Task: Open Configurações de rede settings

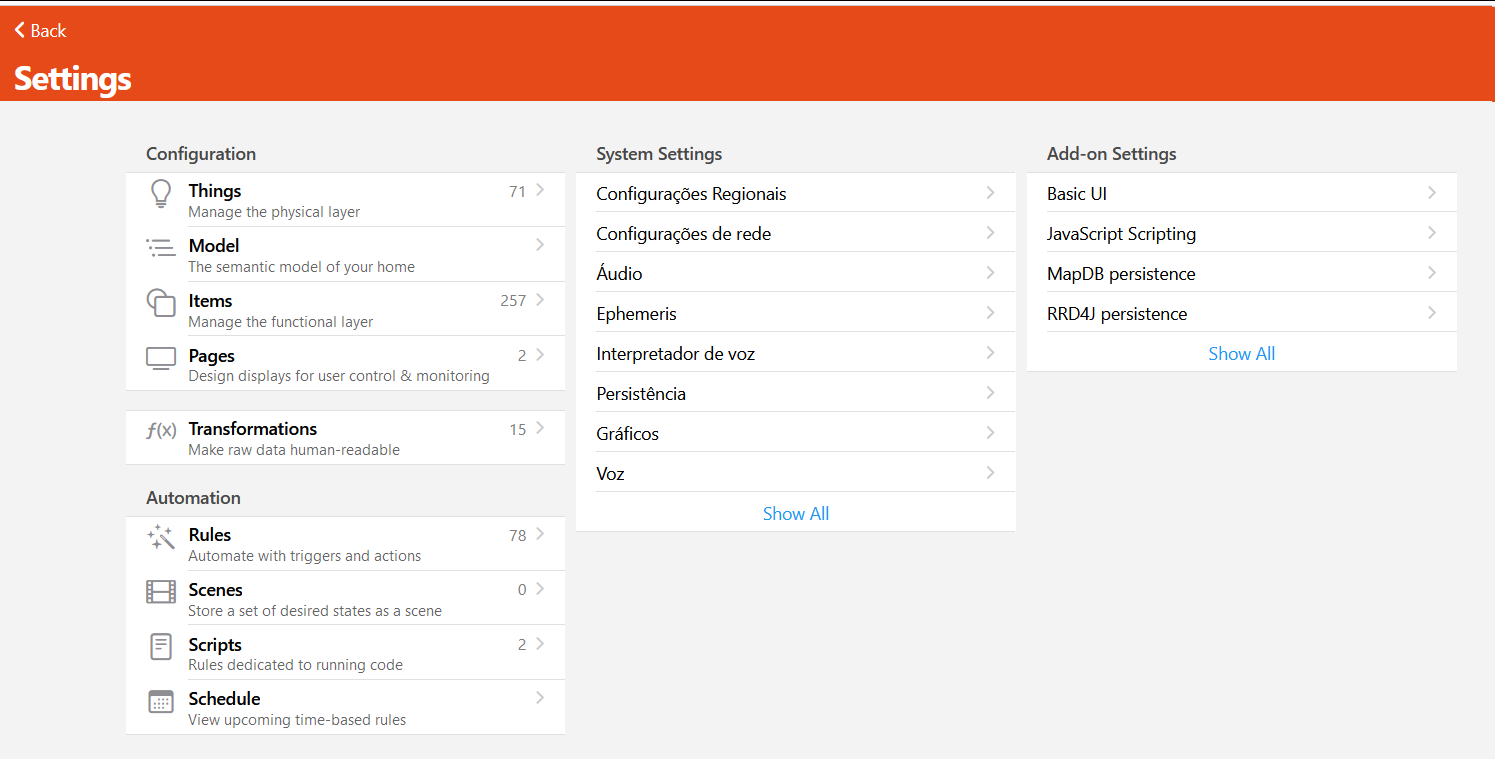Action: pos(684,234)
